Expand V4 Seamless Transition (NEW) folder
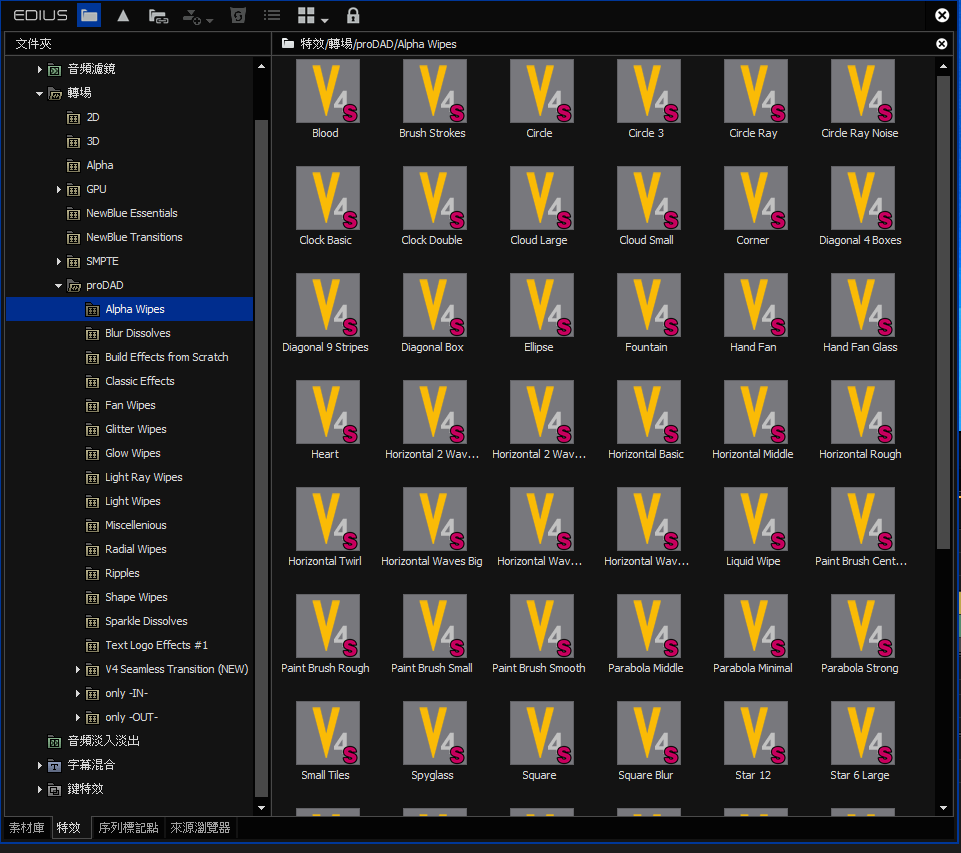 click(77, 669)
